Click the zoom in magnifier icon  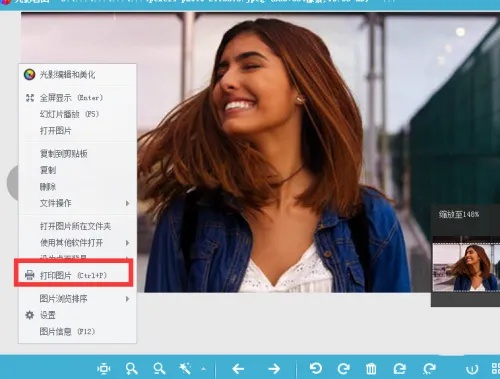[x=132, y=369]
